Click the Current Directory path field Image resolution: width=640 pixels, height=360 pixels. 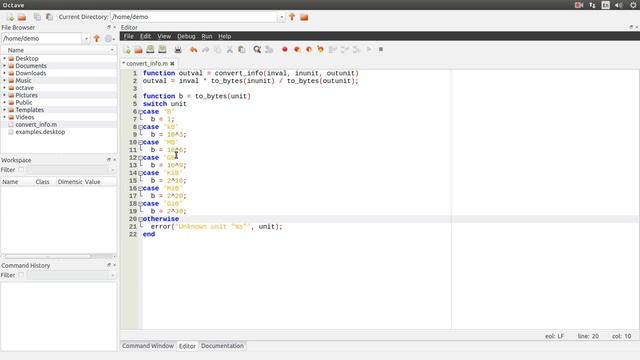pos(194,17)
